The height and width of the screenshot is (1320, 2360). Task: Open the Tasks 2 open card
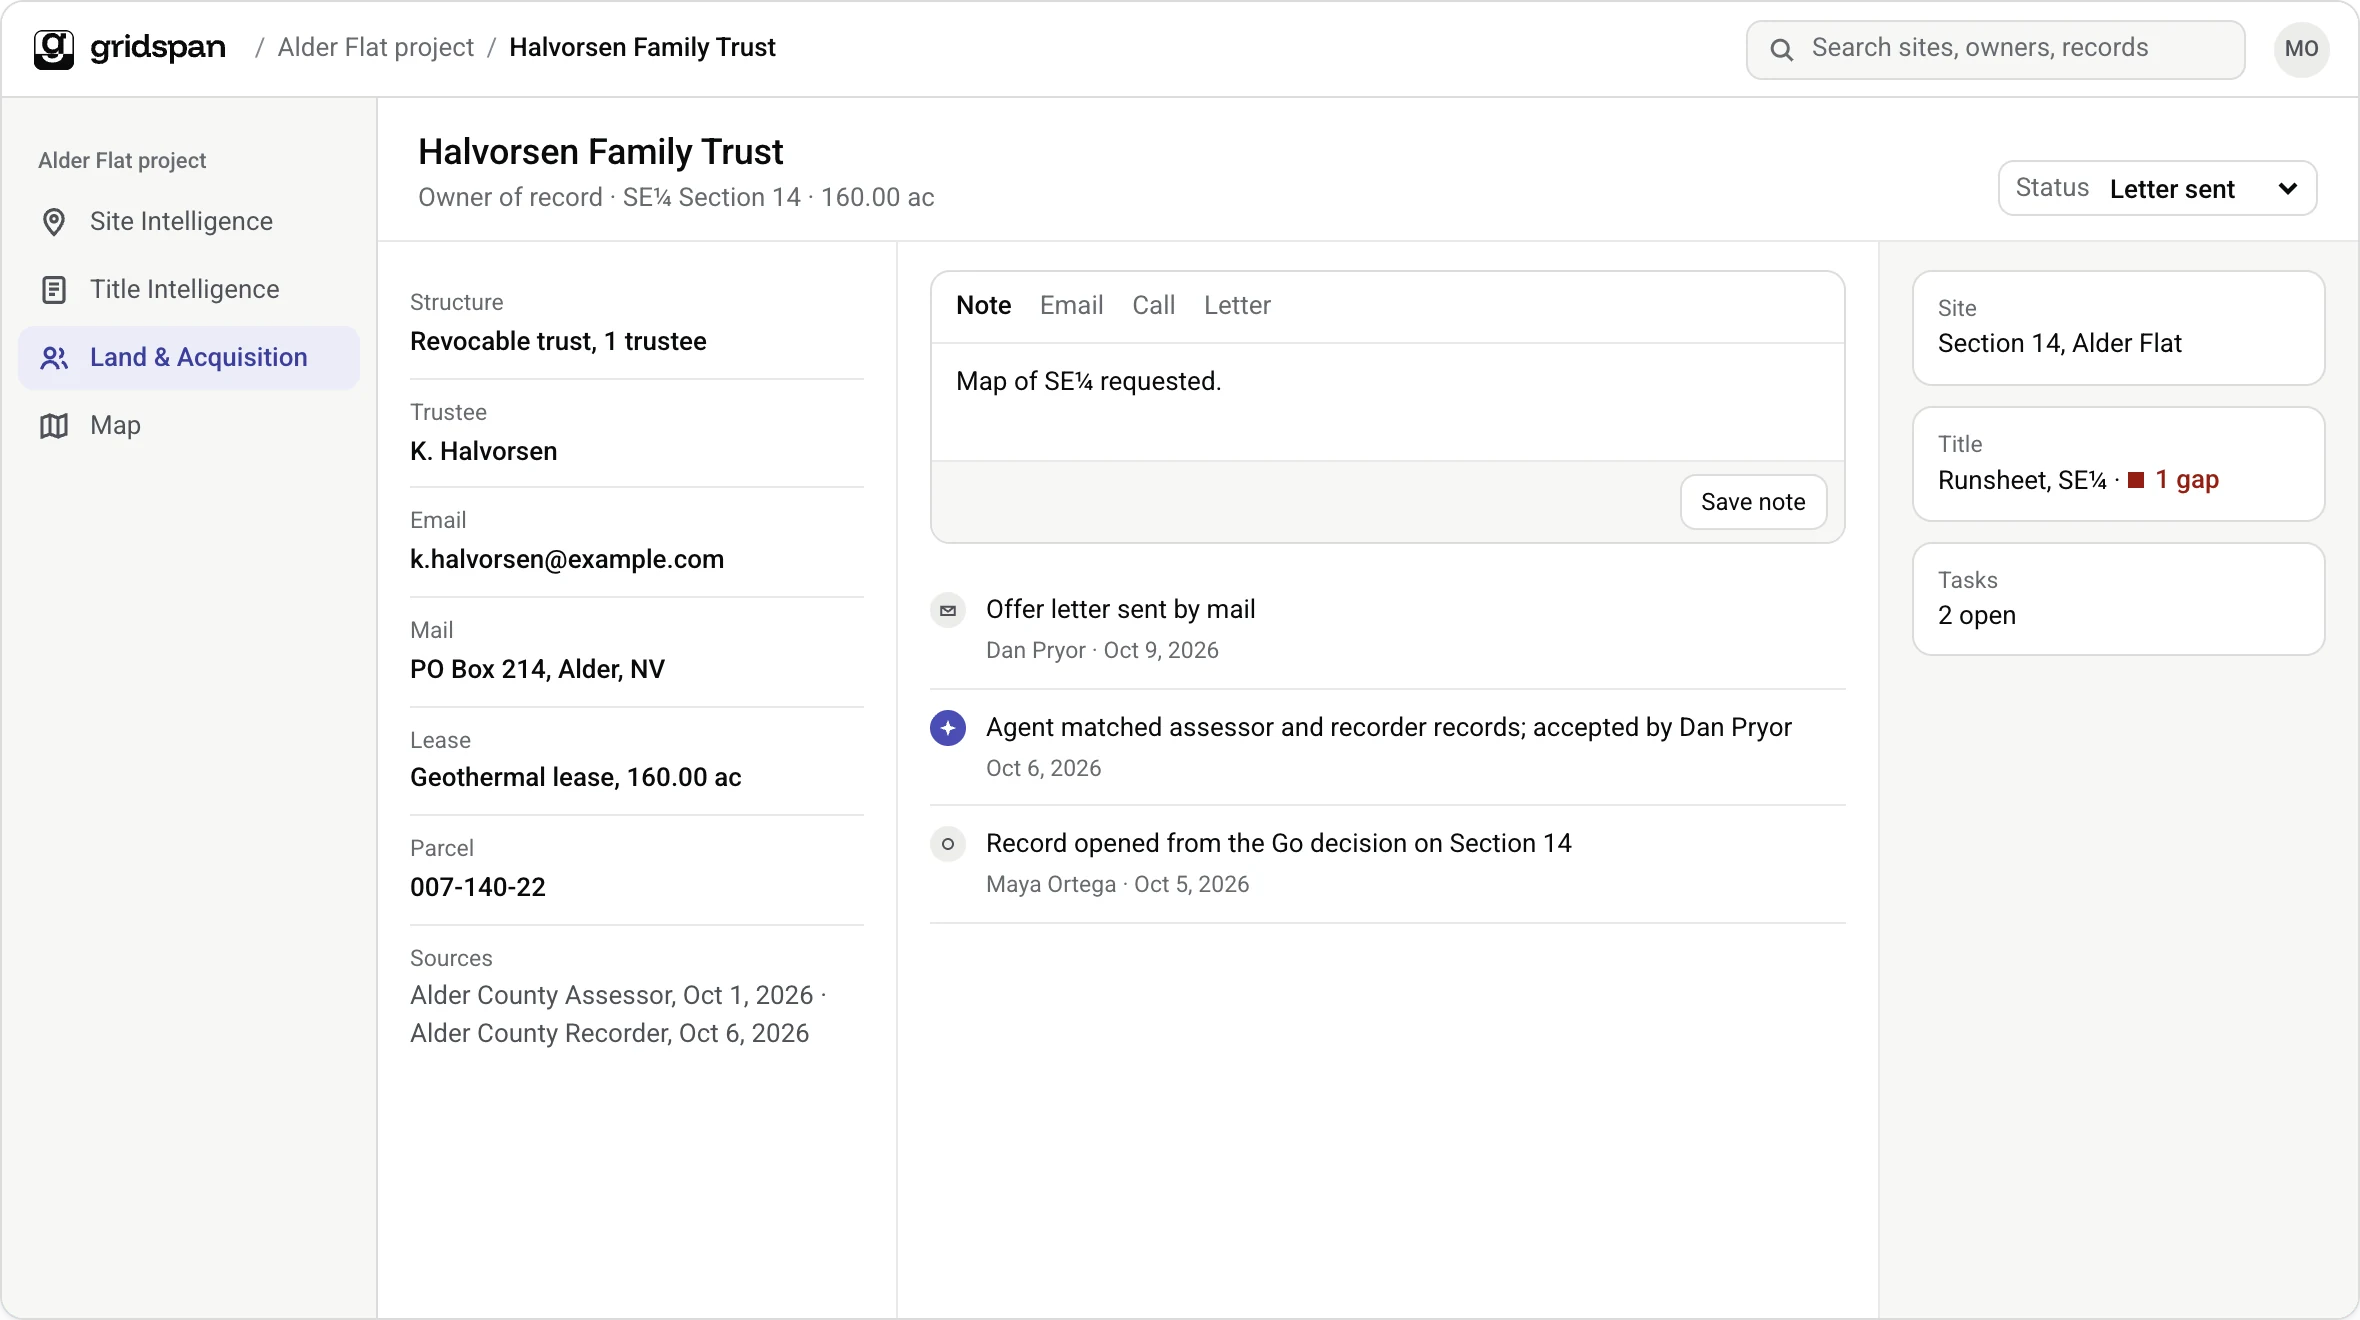(x=2118, y=599)
